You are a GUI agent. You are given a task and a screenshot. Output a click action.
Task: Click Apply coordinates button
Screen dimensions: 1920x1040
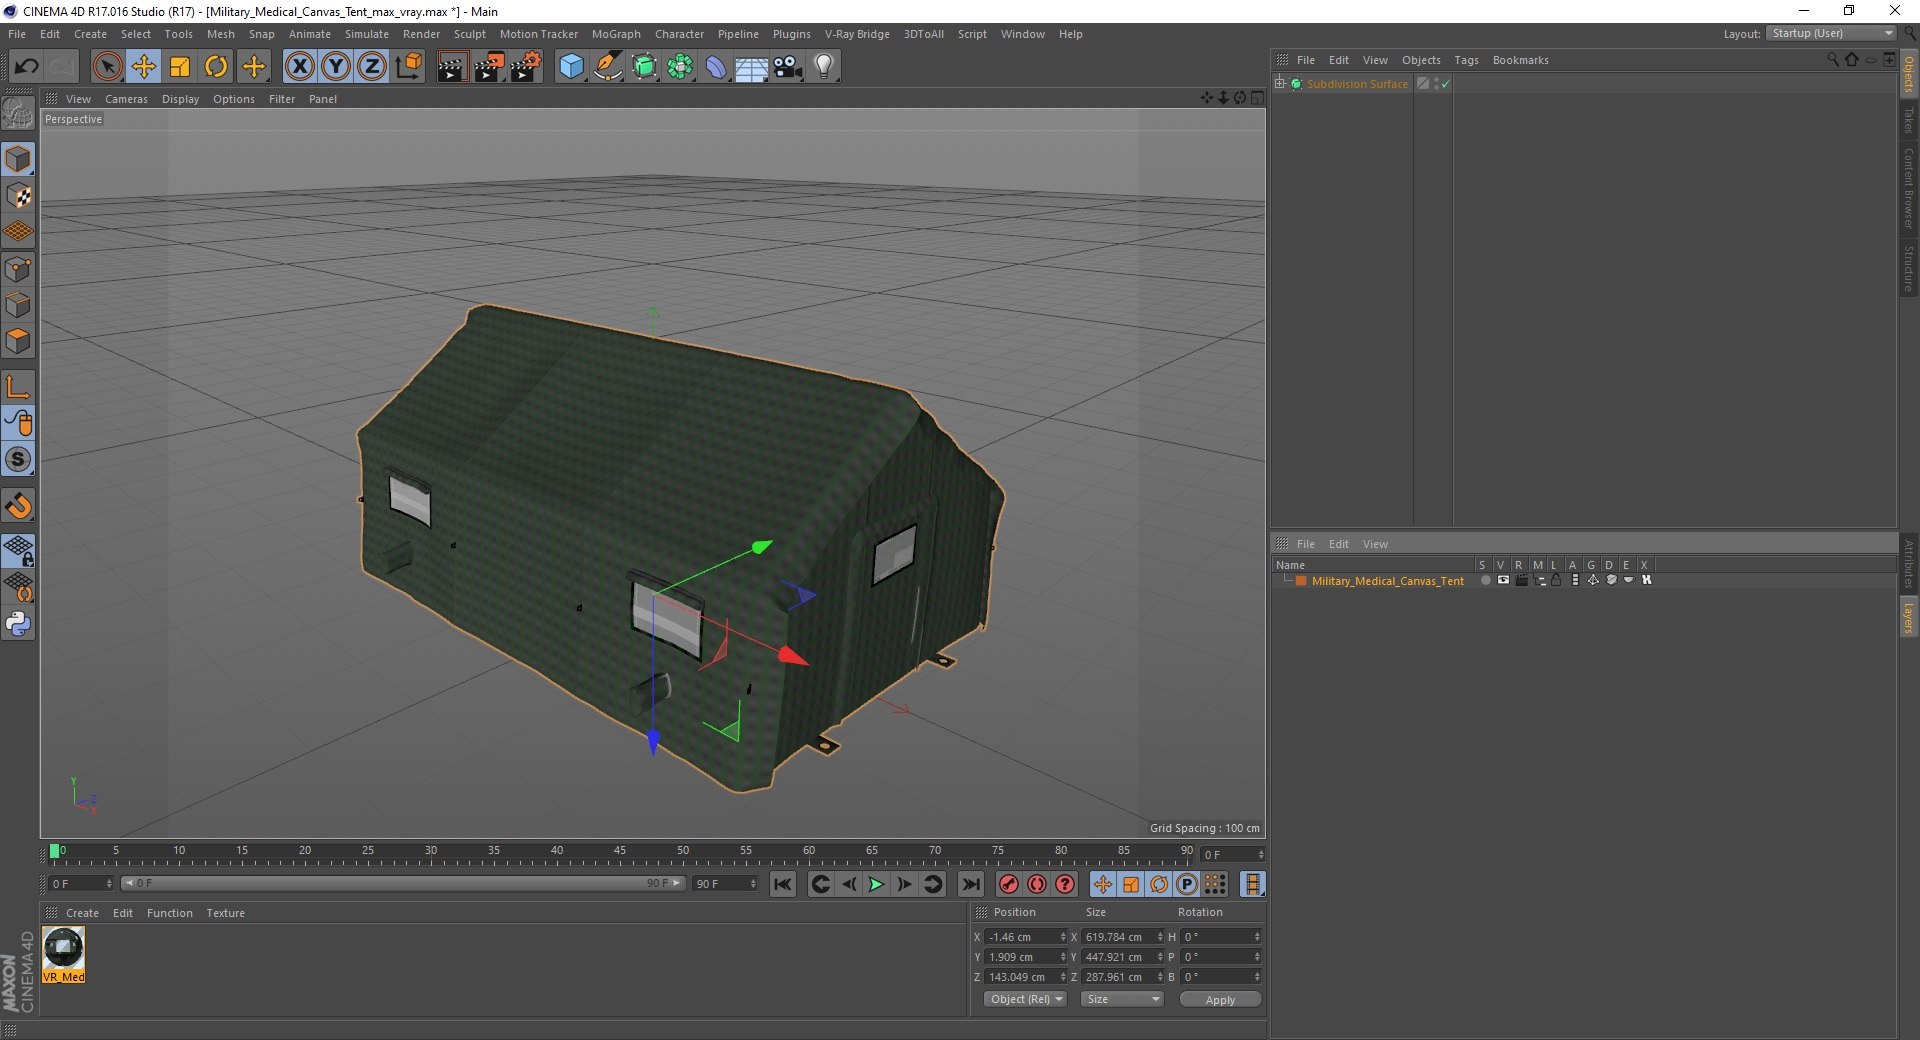click(1220, 999)
